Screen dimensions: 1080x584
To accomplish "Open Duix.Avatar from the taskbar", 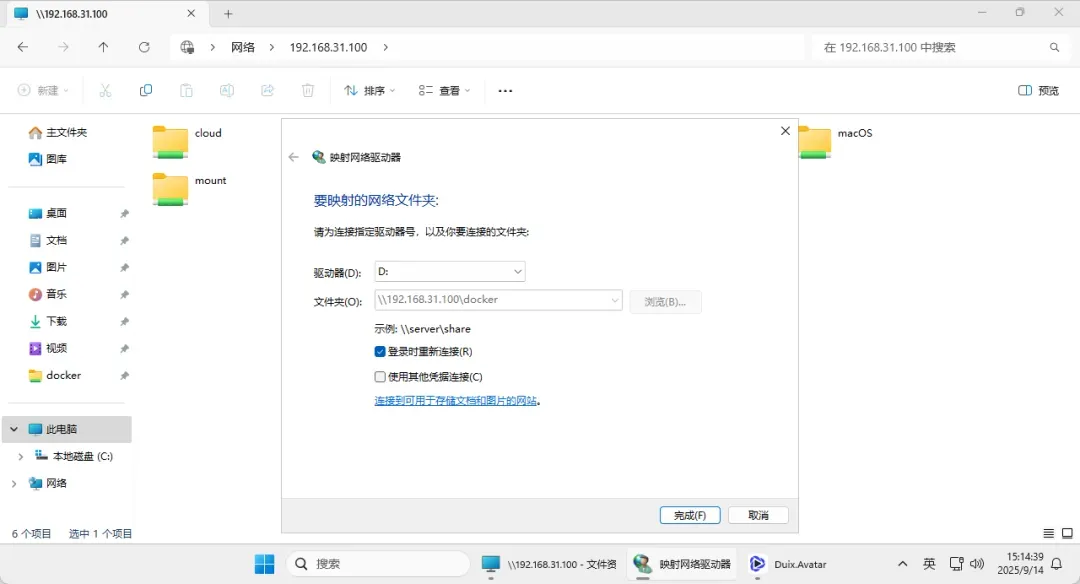I will pos(789,564).
